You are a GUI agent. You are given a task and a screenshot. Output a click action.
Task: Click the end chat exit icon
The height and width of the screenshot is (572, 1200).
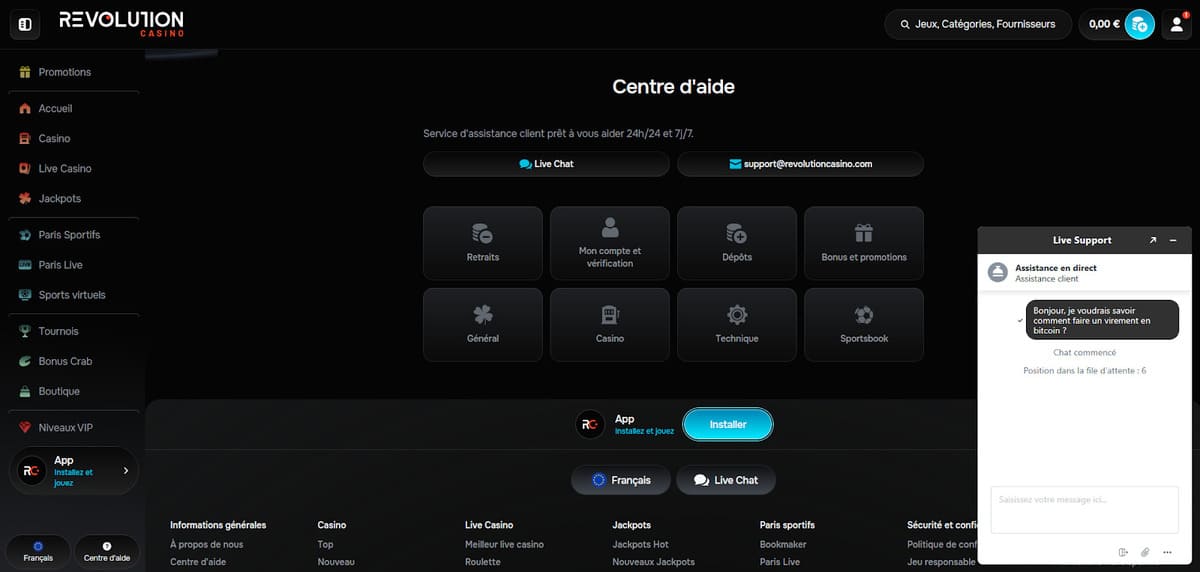click(1123, 552)
